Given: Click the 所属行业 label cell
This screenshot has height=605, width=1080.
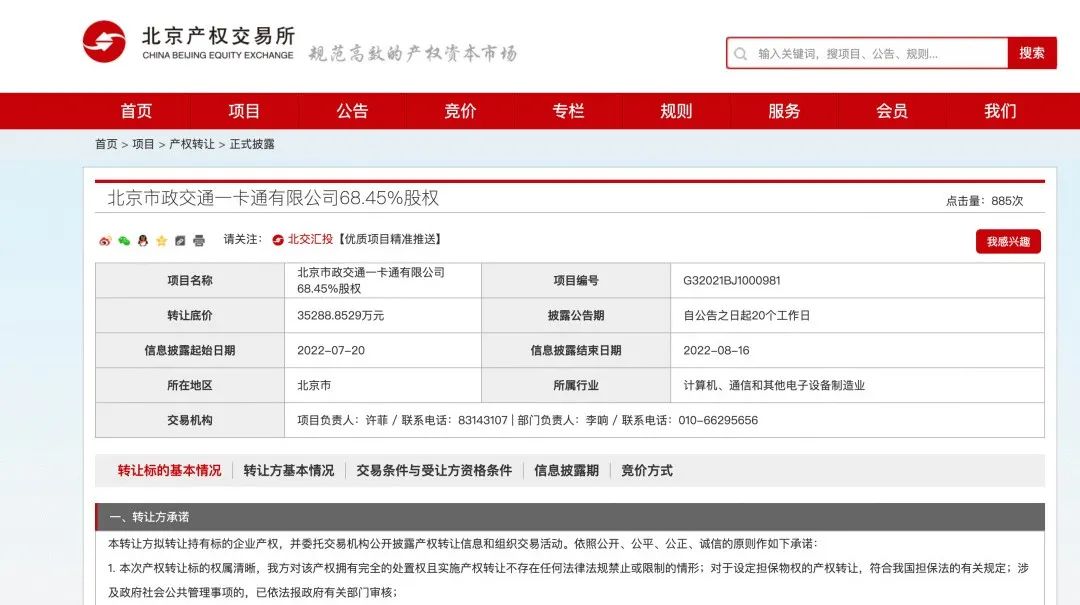Looking at the screenshot, I should pyautogui.click(x=576, y=385).
